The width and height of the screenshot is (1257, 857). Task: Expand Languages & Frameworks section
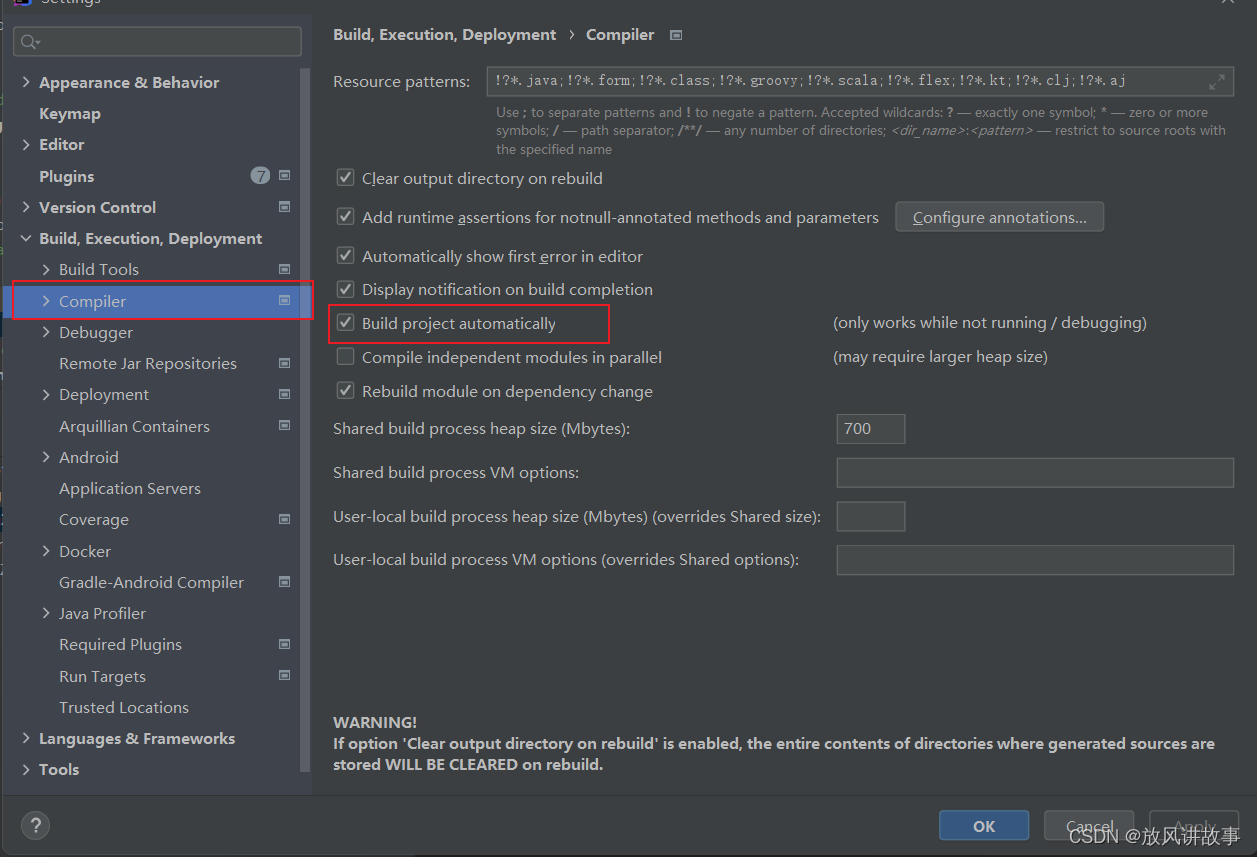[26, 738]
